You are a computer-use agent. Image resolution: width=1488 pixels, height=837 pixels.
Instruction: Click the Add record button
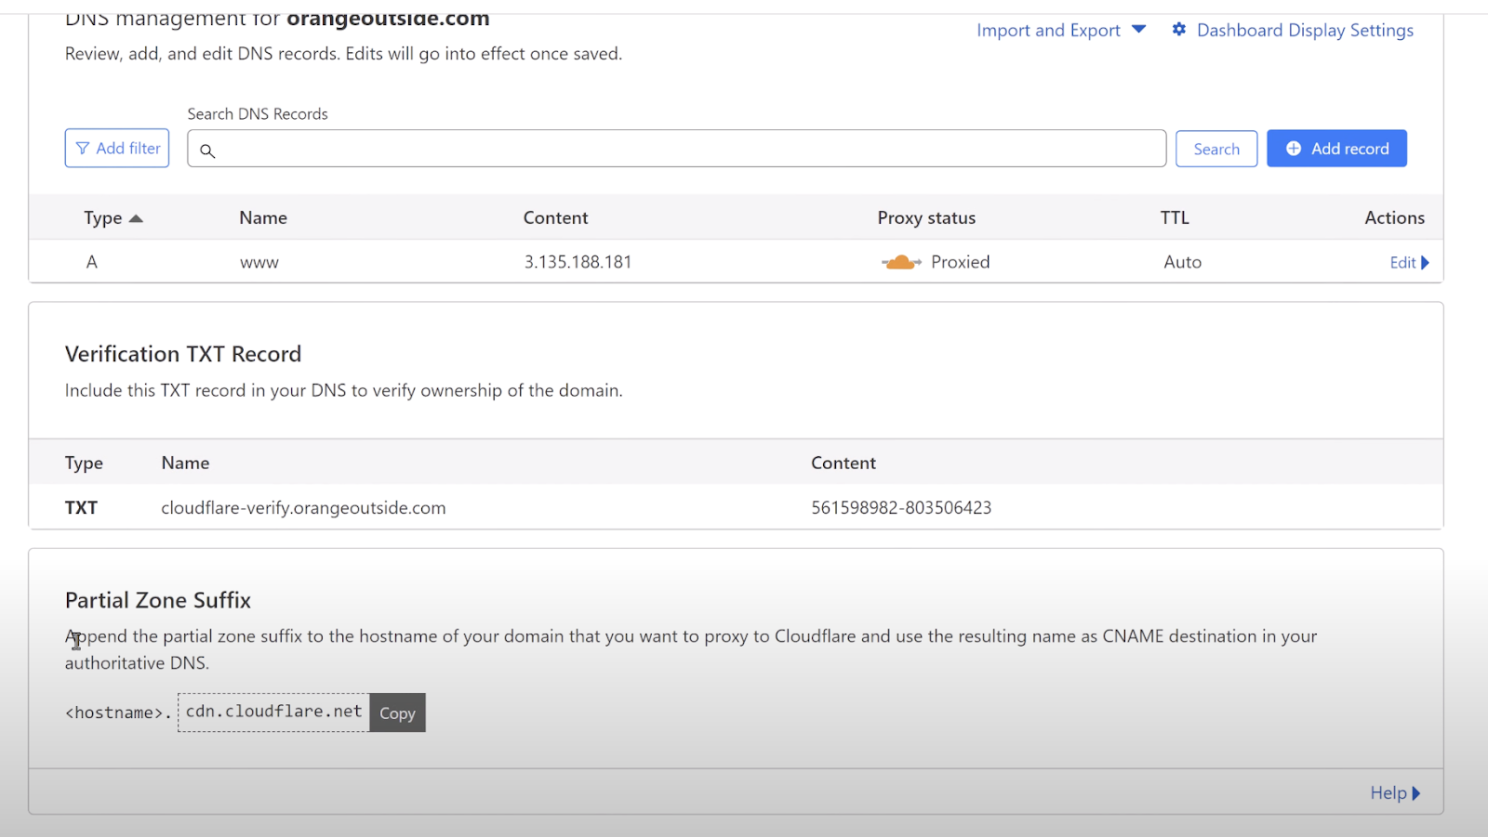coord(1337,148)
